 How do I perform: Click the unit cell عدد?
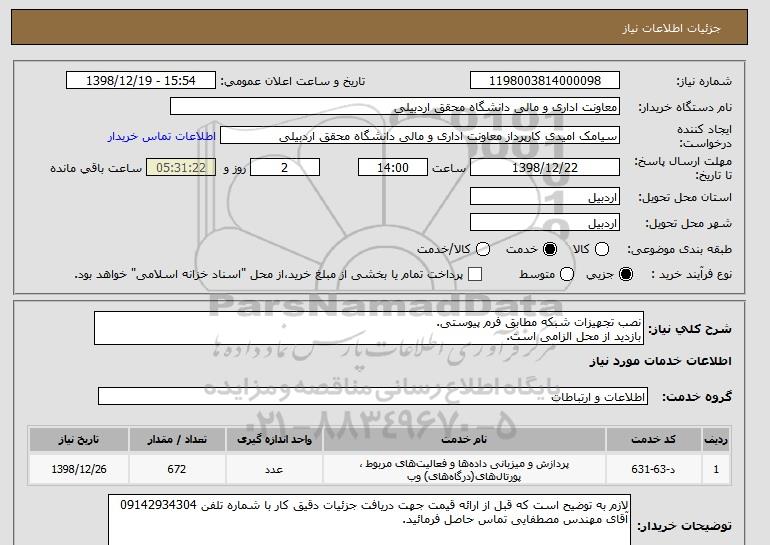pos(275,469)
